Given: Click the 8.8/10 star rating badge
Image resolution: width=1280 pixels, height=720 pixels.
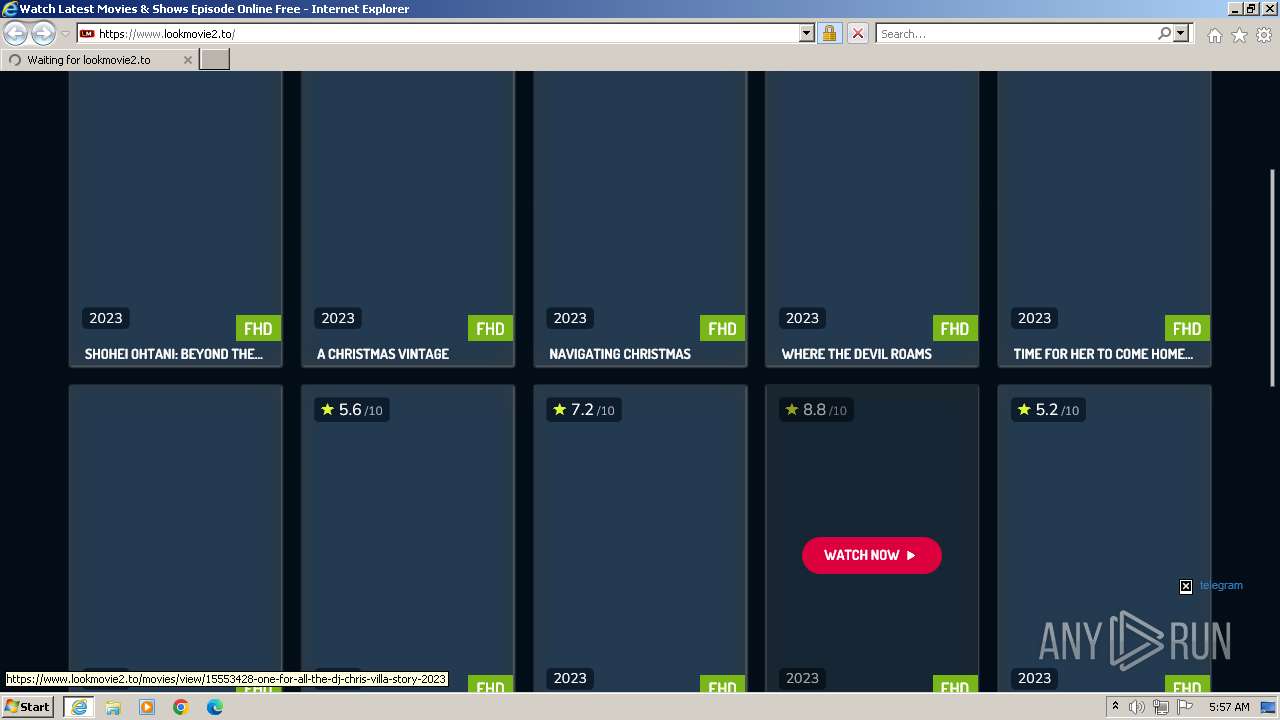Looking at the screenshot, I should pyautogui.click(x=815, y=410).
